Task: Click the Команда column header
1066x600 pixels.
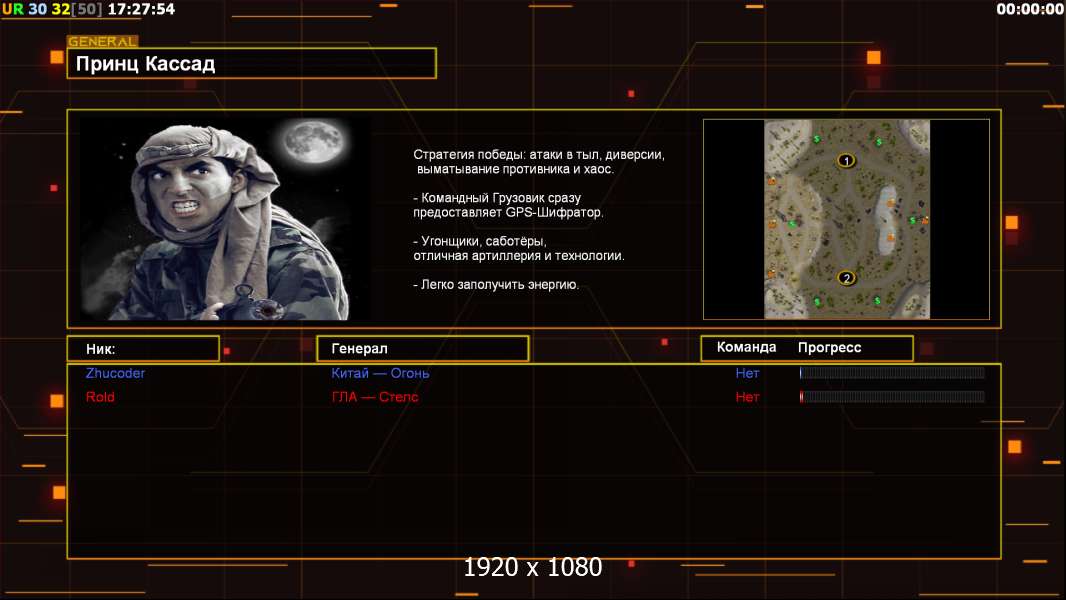Action: [746, 347]
